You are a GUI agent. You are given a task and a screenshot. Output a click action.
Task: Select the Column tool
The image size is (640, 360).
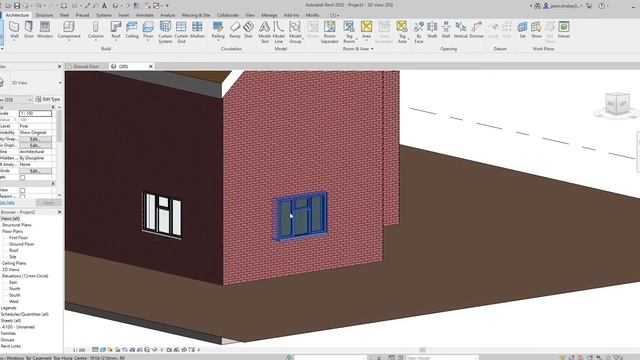pos(96,30)
